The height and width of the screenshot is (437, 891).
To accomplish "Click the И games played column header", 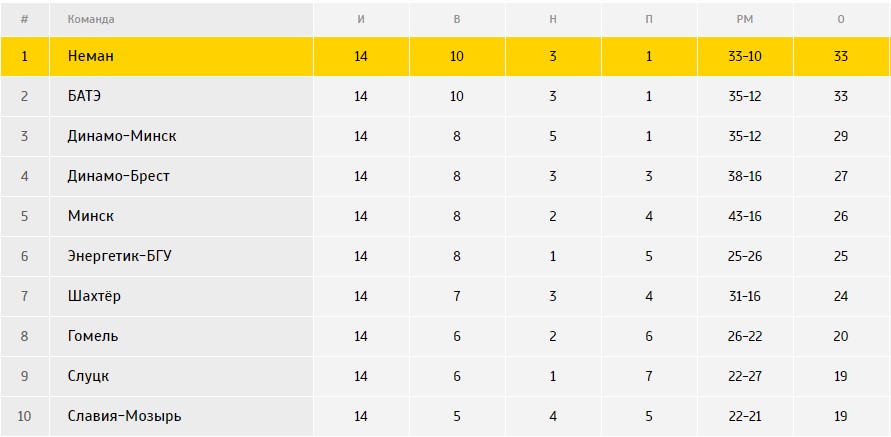I will point(361,19).
